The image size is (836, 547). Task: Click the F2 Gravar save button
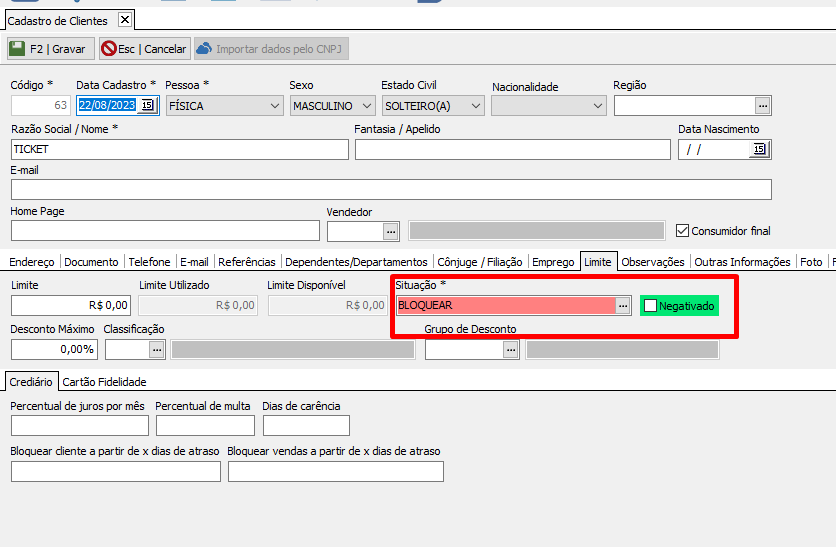pyautogui.click(x=50, y=48)
